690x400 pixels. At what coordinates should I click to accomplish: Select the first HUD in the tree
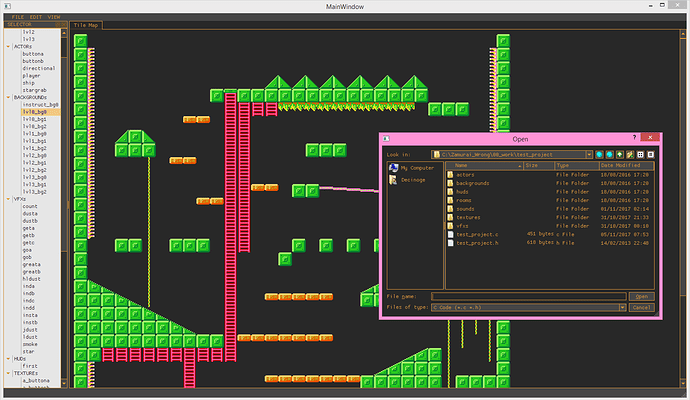tap(30, 366)
